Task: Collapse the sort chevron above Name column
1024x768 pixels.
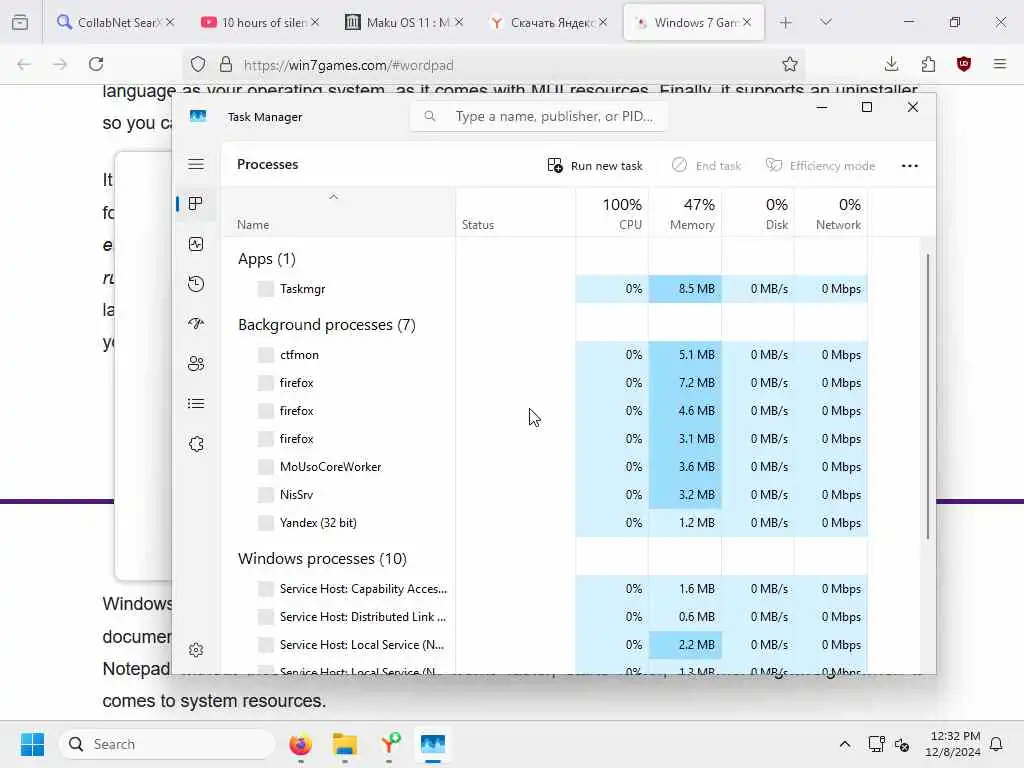Action: point(333,197)
